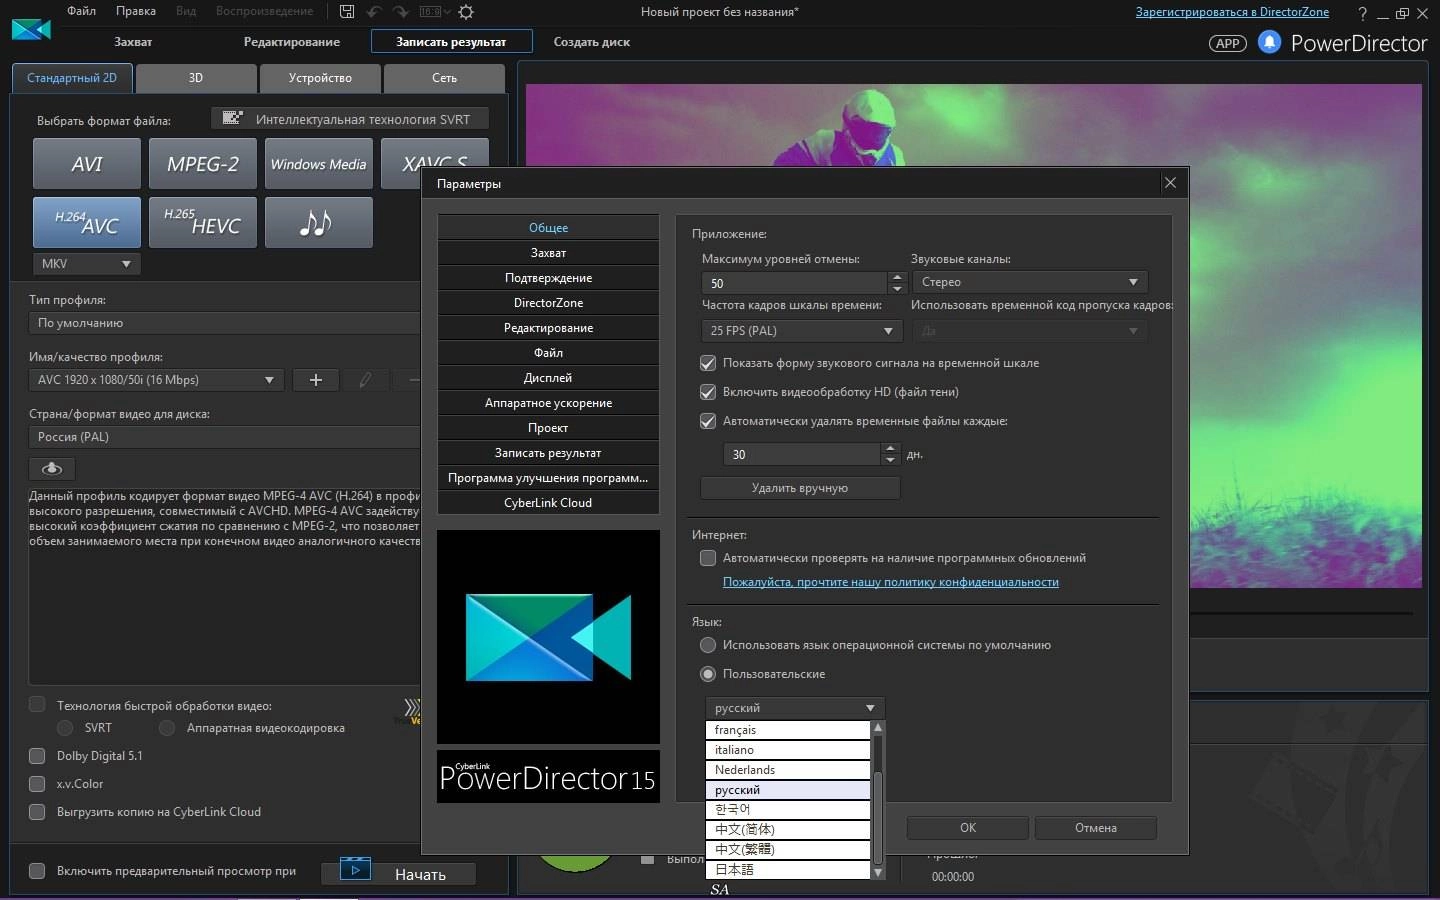Open the AVC 1920 x 1080/50i profile dropdown
This screenshot has height=900, width=1440.
[x=156, y=380]
